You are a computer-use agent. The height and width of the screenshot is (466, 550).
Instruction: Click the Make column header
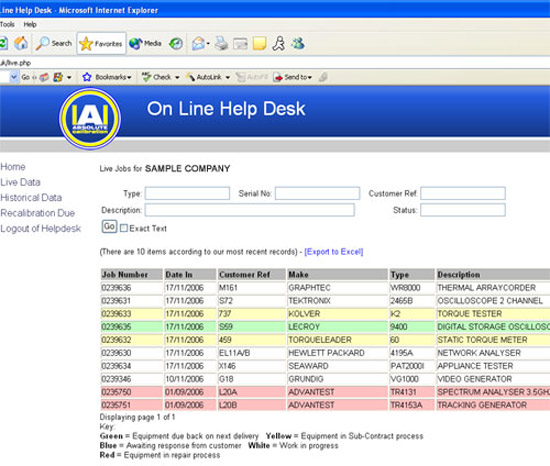click(337, 275)
